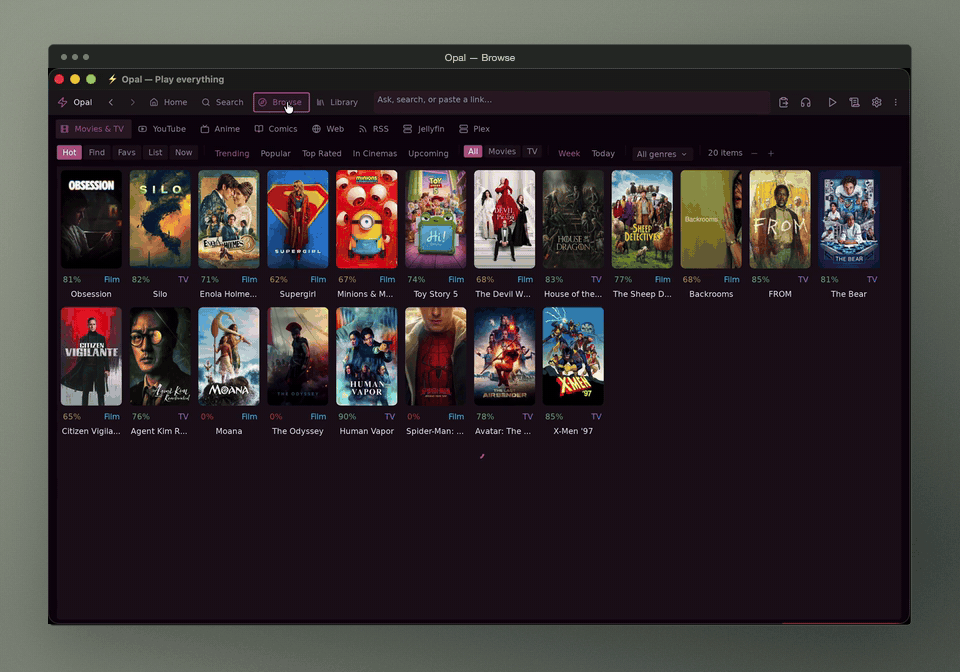960x672 pixels.
Task: Open the scroll log icon
Action: 854,102
